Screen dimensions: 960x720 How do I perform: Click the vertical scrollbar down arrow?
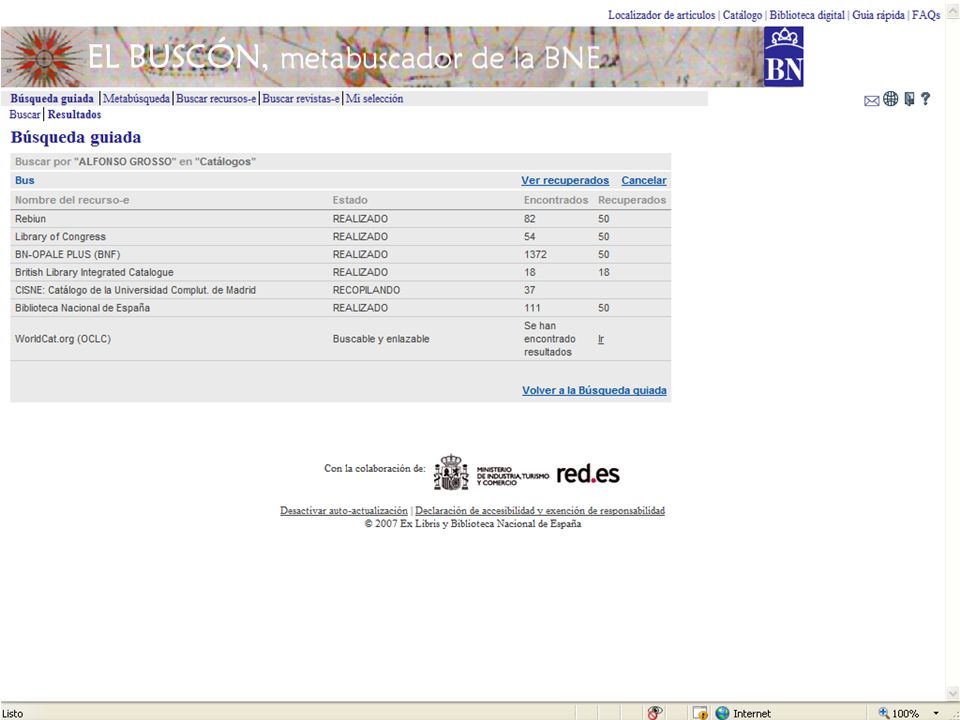pos(953,694)
